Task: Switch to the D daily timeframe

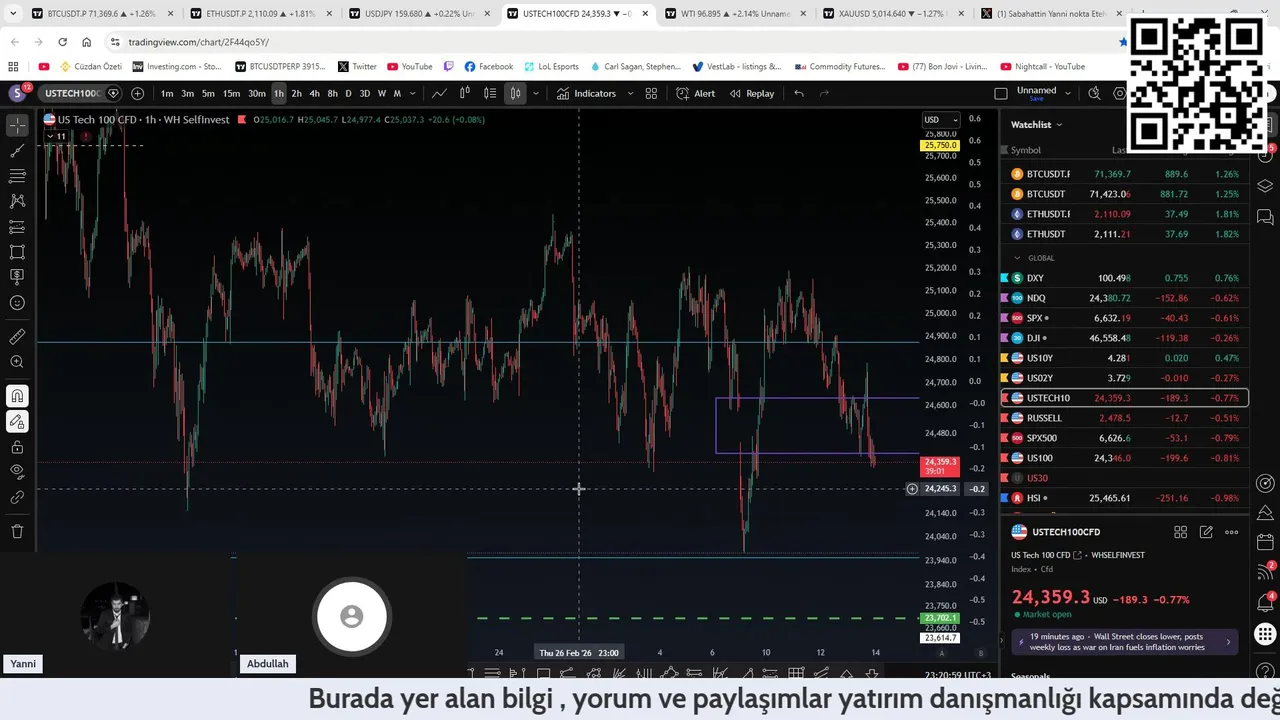Action: pos(348,93)
